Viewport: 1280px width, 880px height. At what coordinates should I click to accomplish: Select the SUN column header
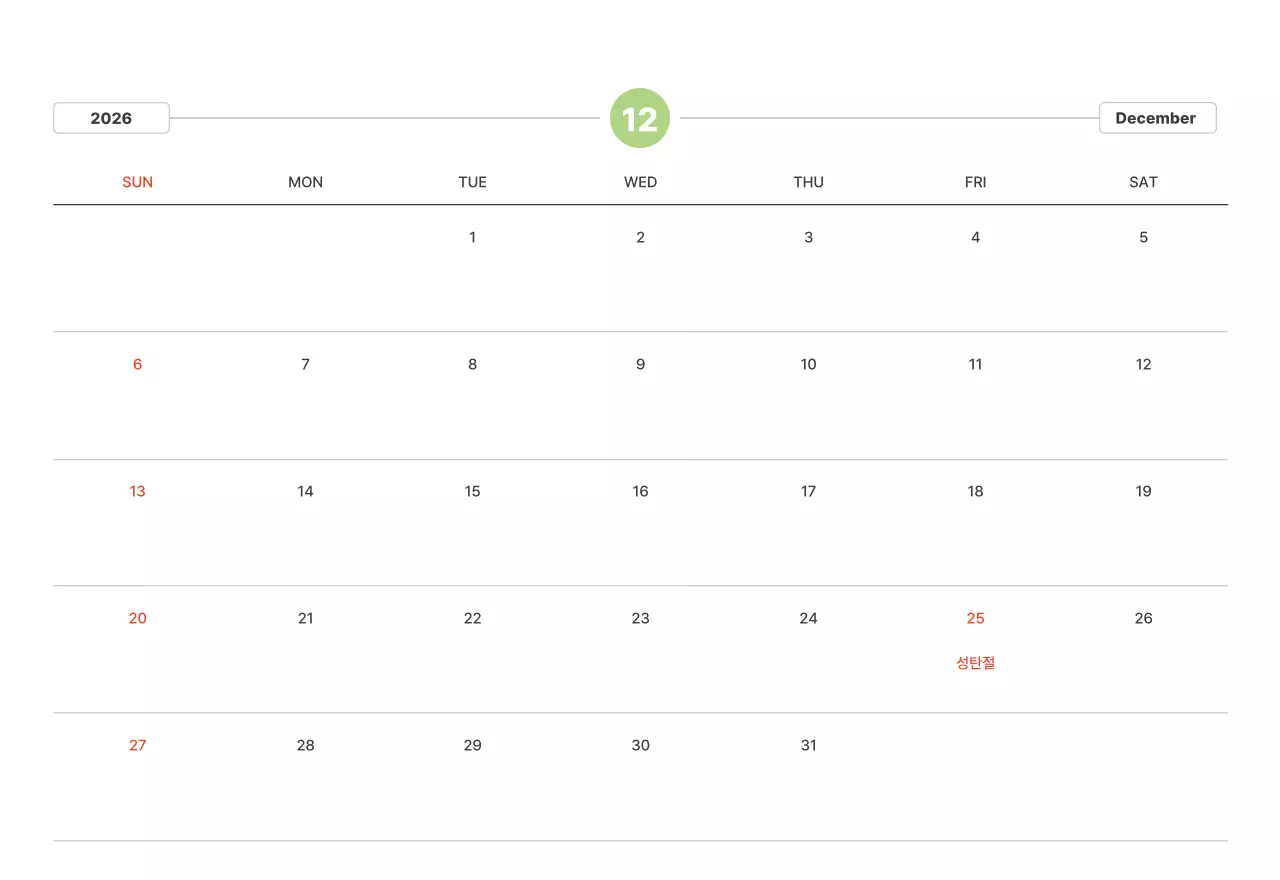point(137,182)
